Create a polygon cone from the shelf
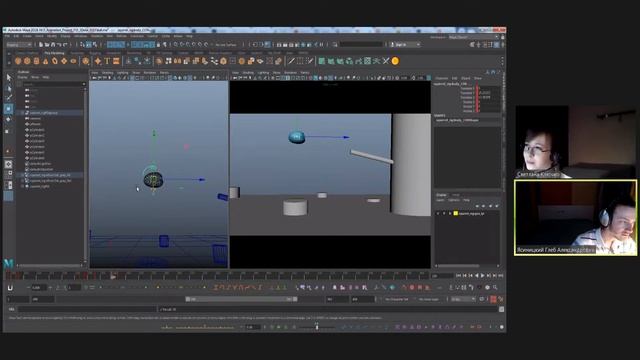Viewport: 640px width, 360px height. pyautogui.click(x=45, y=61)
